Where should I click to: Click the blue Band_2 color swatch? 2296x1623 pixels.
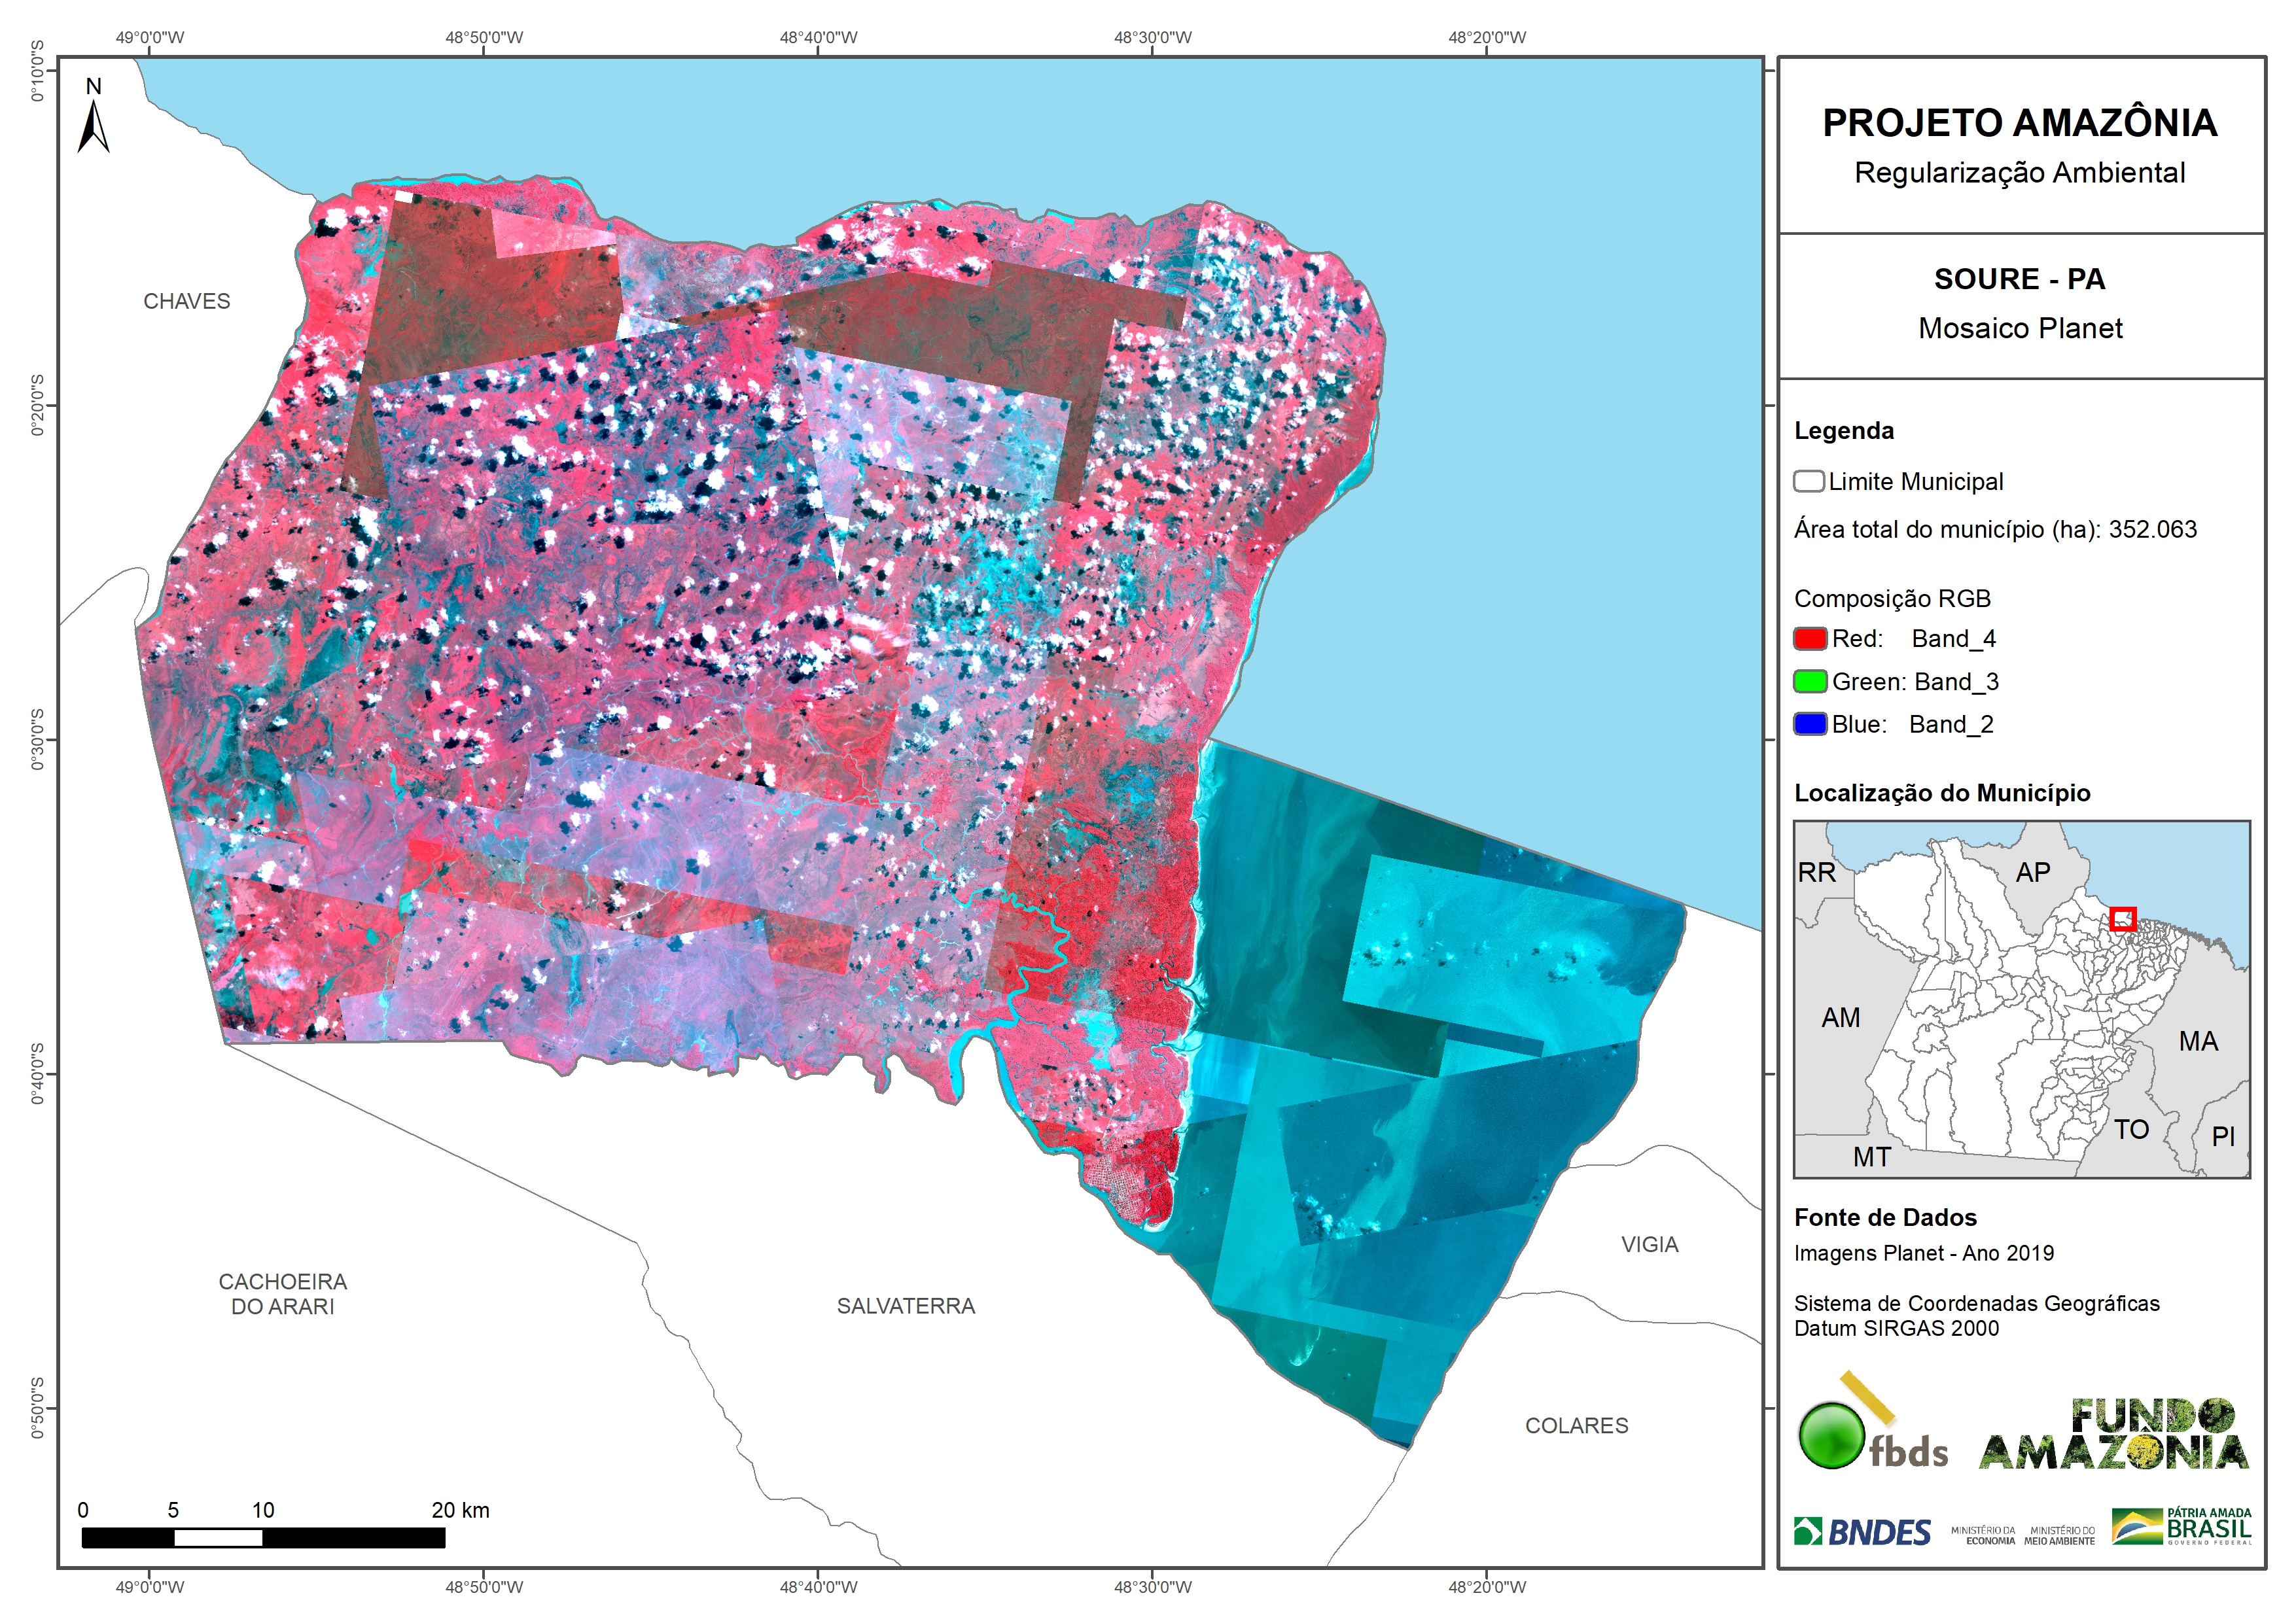(x=1810, y=724)
